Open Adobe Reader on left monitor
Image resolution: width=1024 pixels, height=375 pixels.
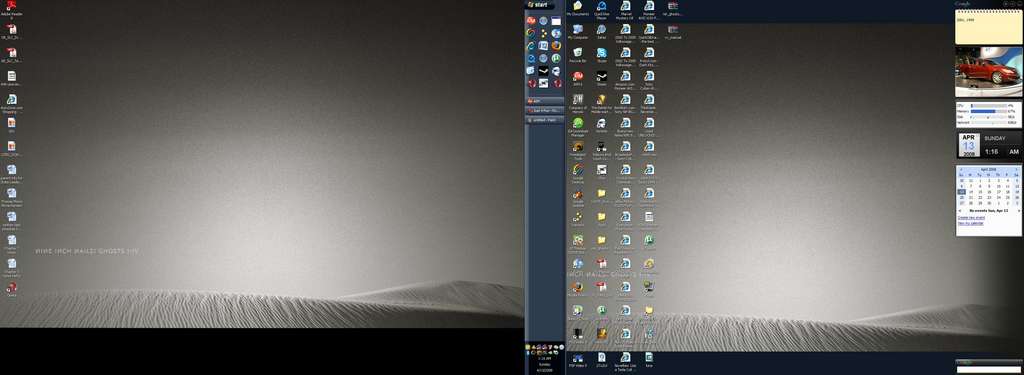(x=12, y=8)
